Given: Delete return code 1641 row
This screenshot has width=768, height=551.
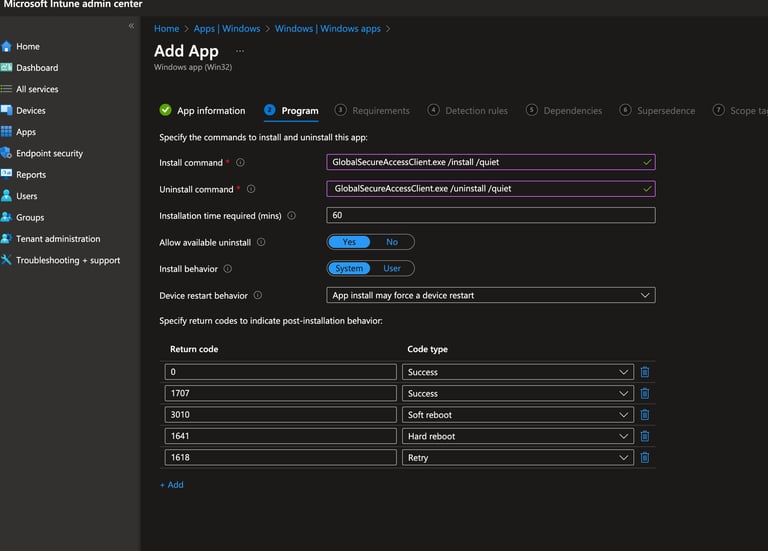Looking at the screenshot, I should (x=645, y=436).
